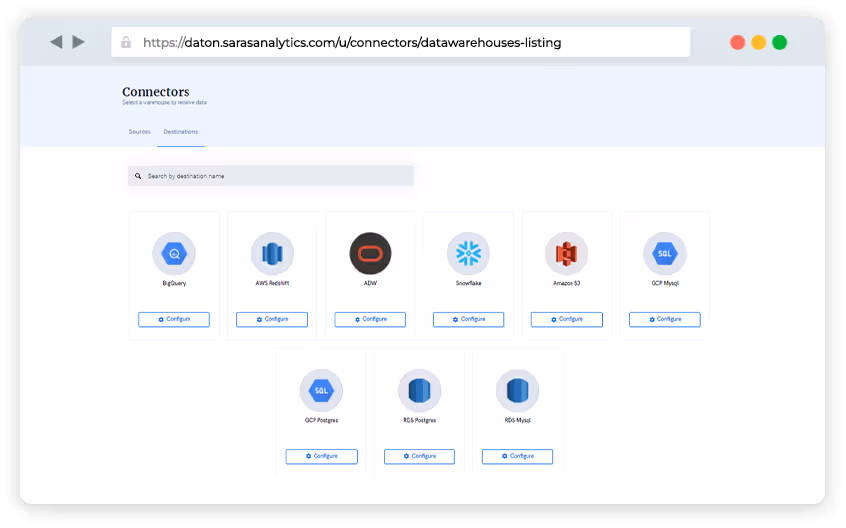This screenshot has height=528, width=846.
Task: Configure the Amazon S3 destination
Action: [567, 319]
